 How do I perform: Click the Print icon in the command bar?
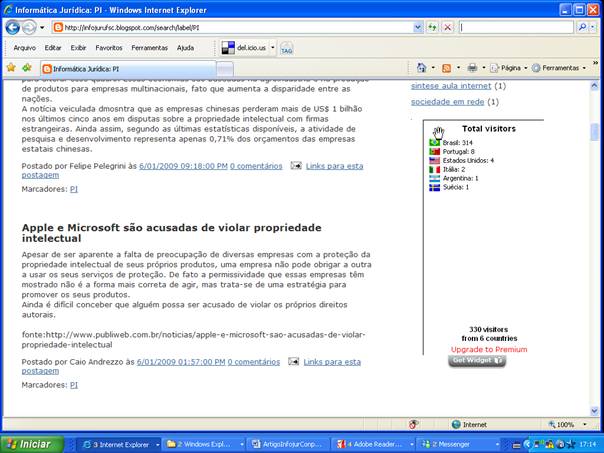[x=473, y=68]
